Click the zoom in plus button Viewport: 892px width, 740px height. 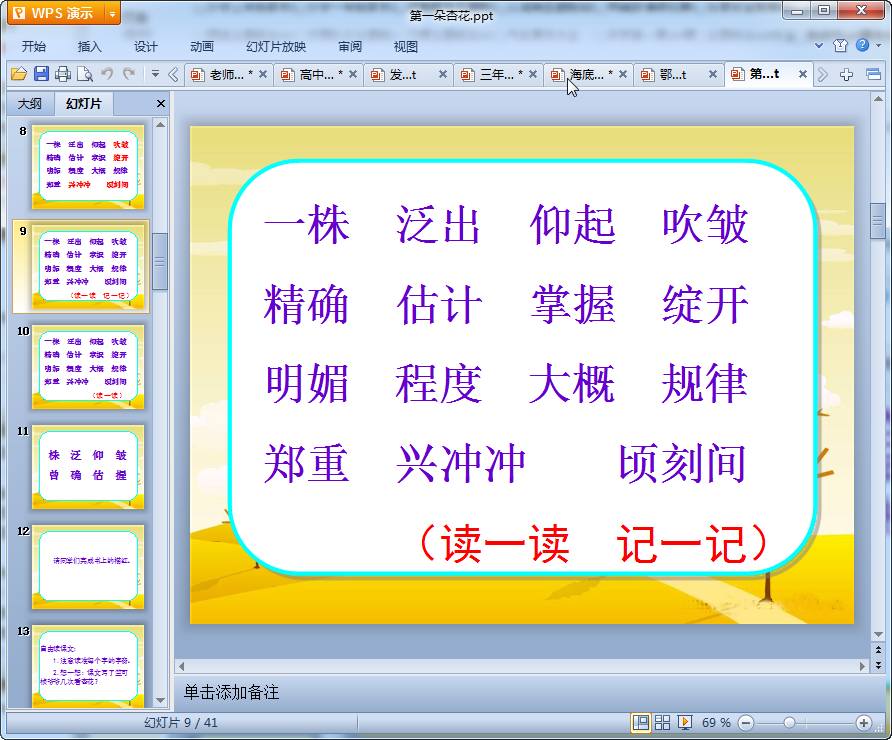pyautogui.click(x=864, y=722)
